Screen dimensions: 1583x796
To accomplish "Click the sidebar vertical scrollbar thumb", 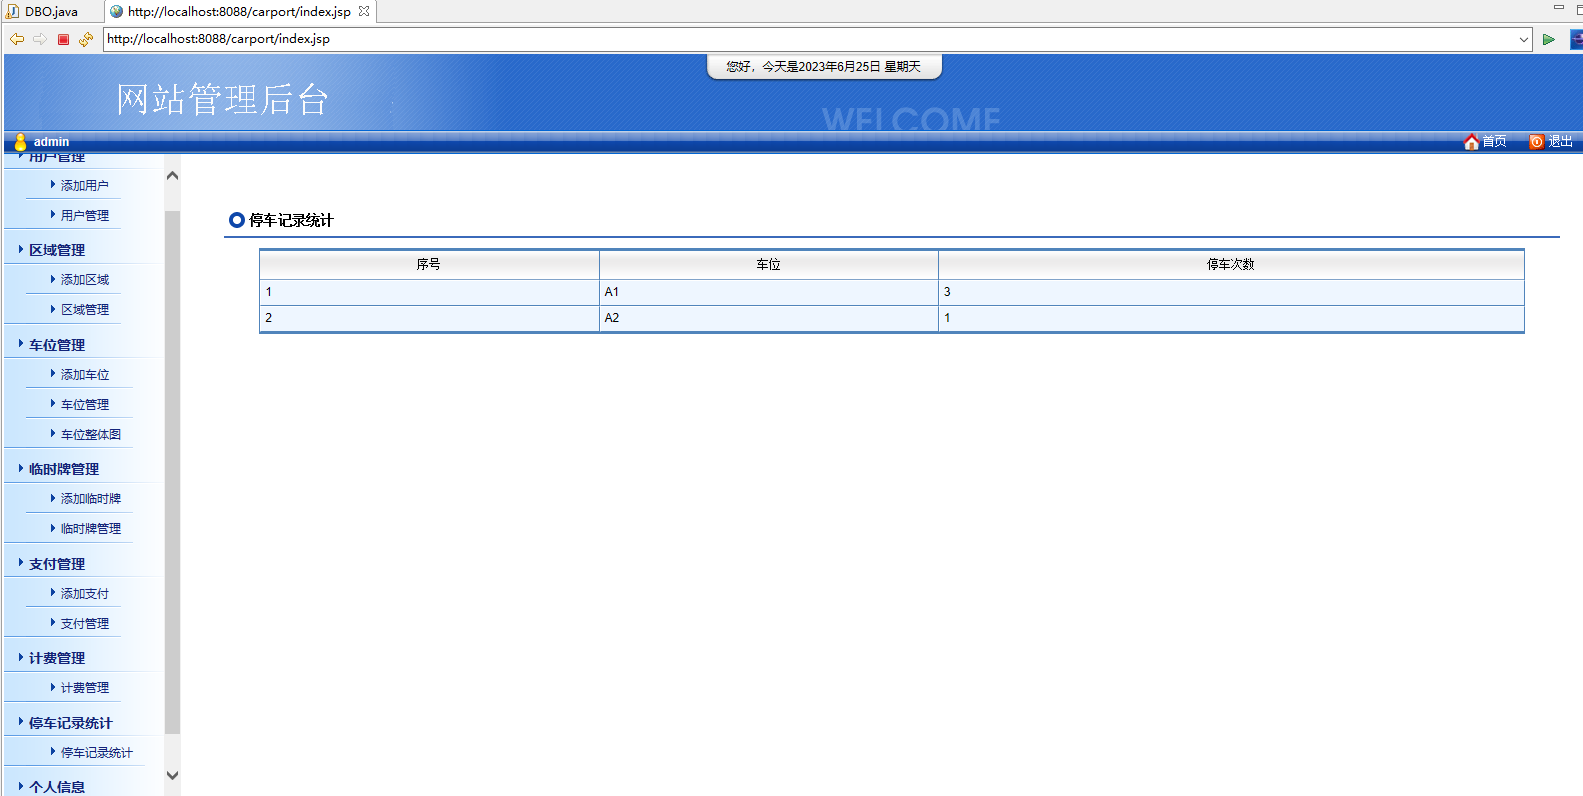I will pos(172,472).
